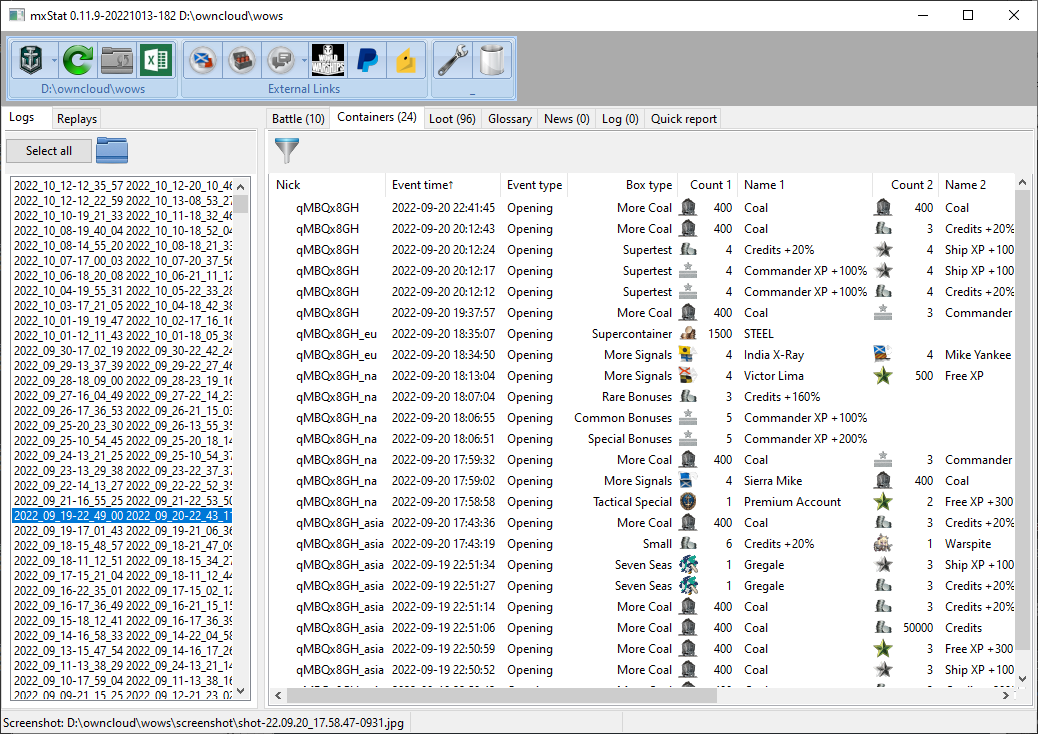Viewport: 1038px width, 734px height.
Task: Click the World of Warships anchor shield icon
Action: [x=31, y=60]
